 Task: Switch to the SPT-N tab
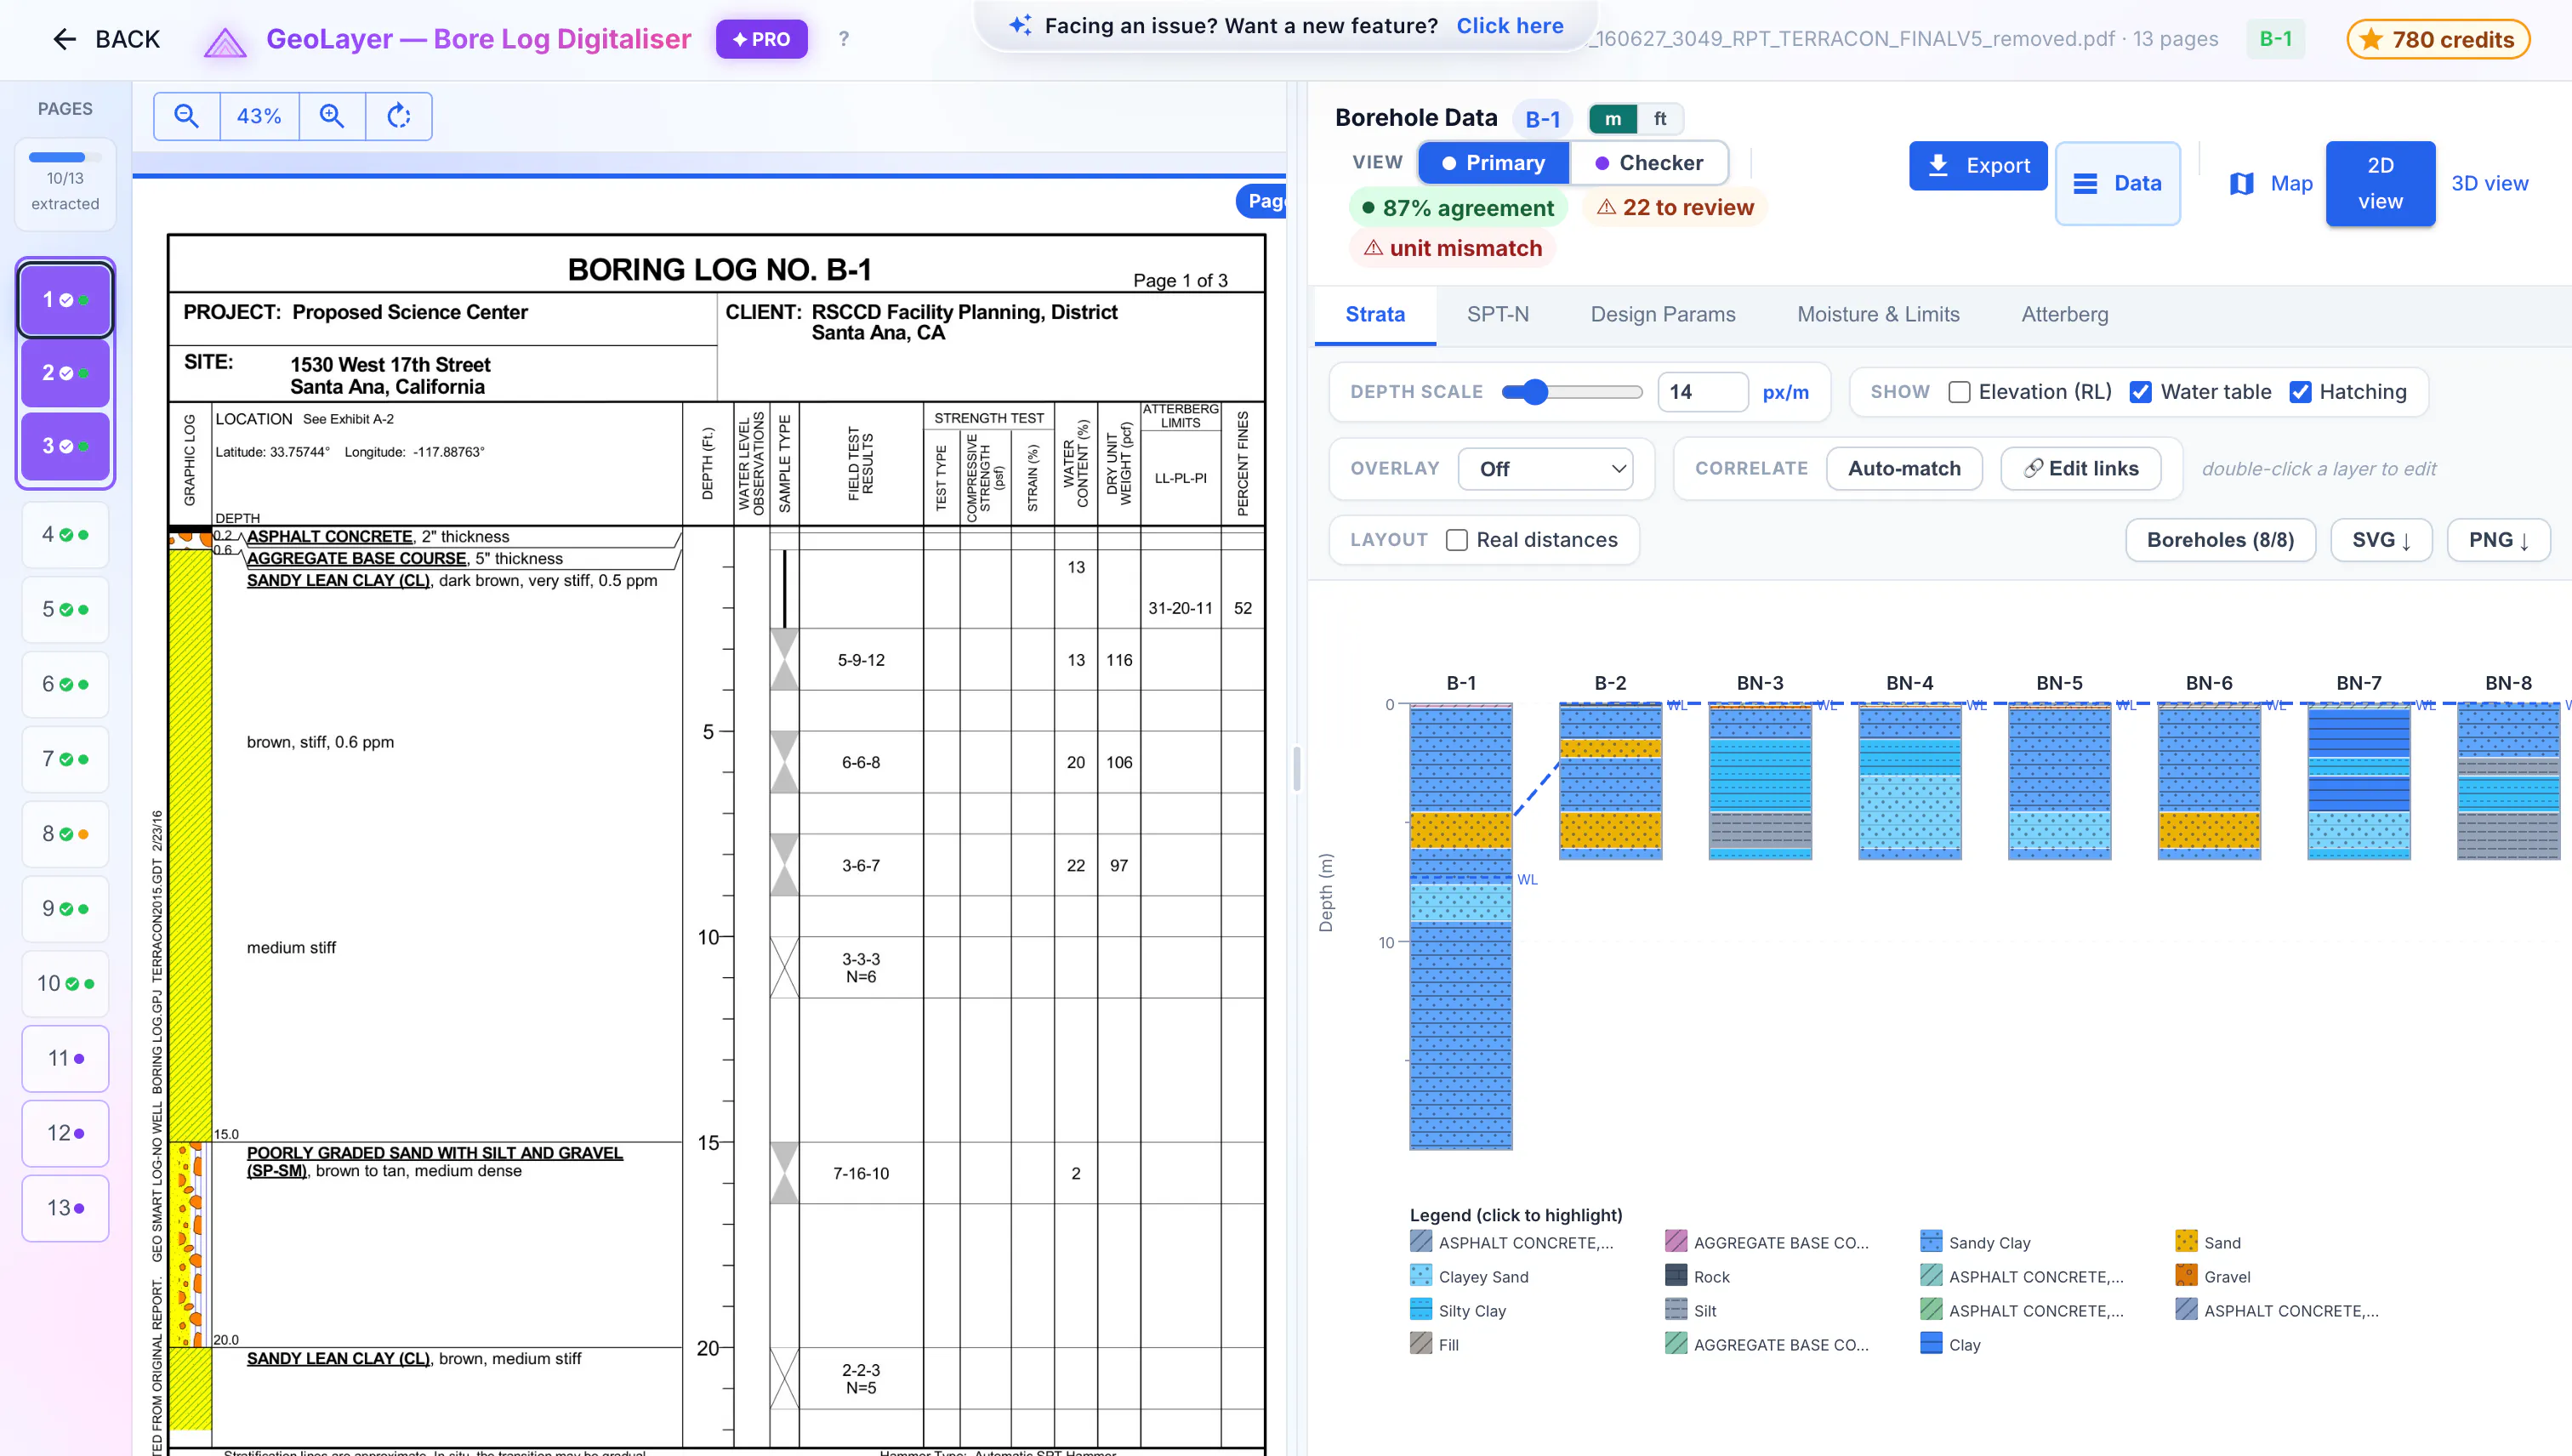(1497, 314)
